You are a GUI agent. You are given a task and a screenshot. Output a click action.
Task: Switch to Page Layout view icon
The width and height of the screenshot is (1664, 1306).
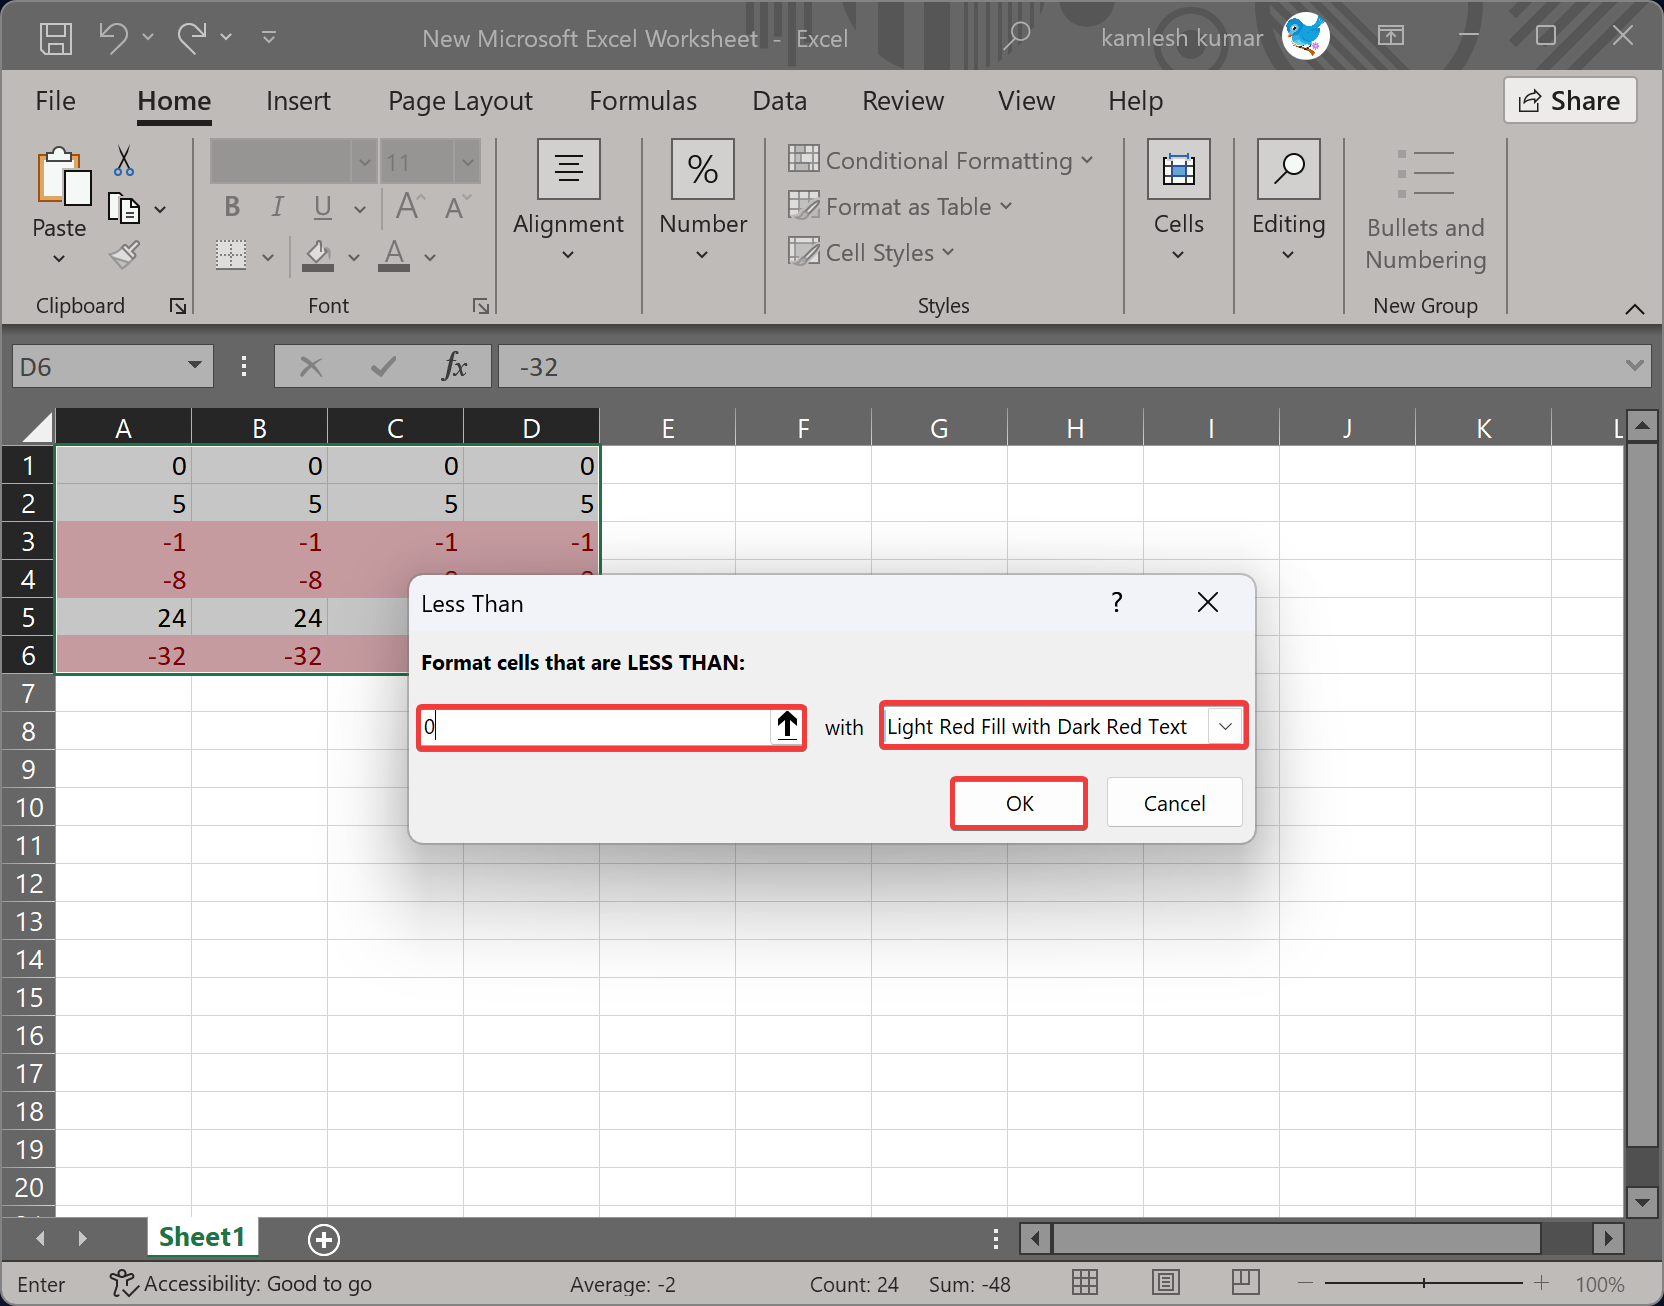point(1165,1283)
